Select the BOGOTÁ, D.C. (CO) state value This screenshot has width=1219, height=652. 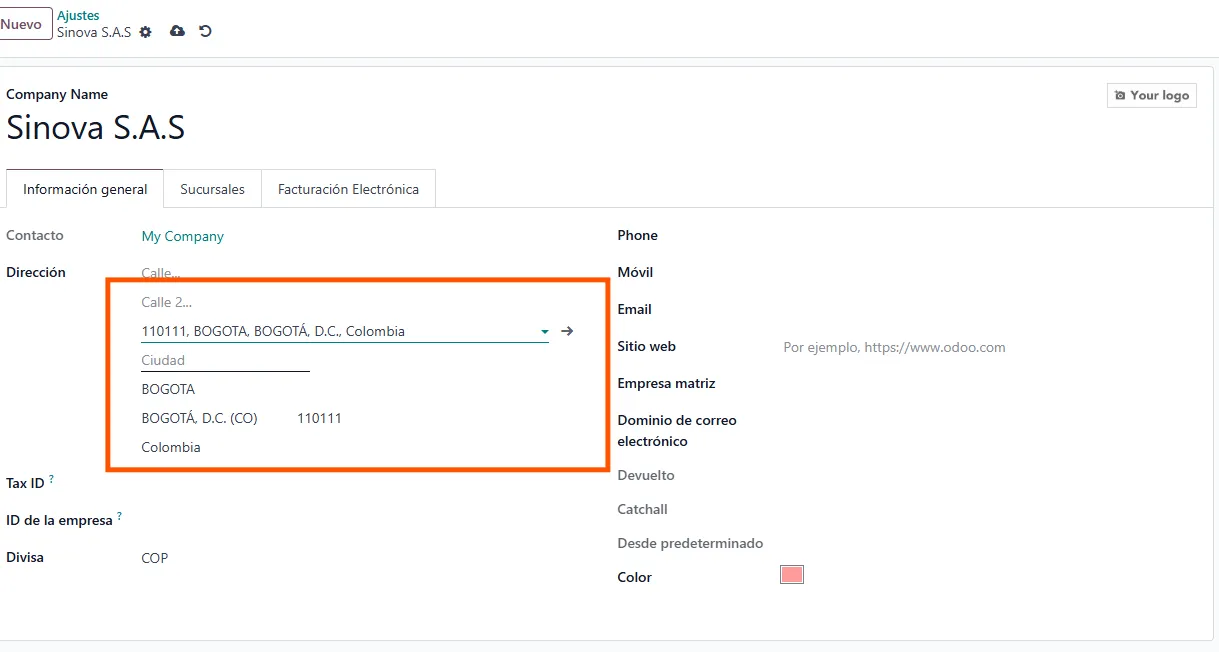click(x=200, y=418)
